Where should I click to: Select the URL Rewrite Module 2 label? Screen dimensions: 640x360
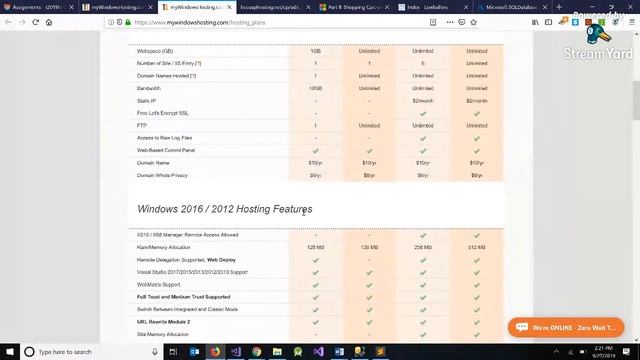click(163, 322)
